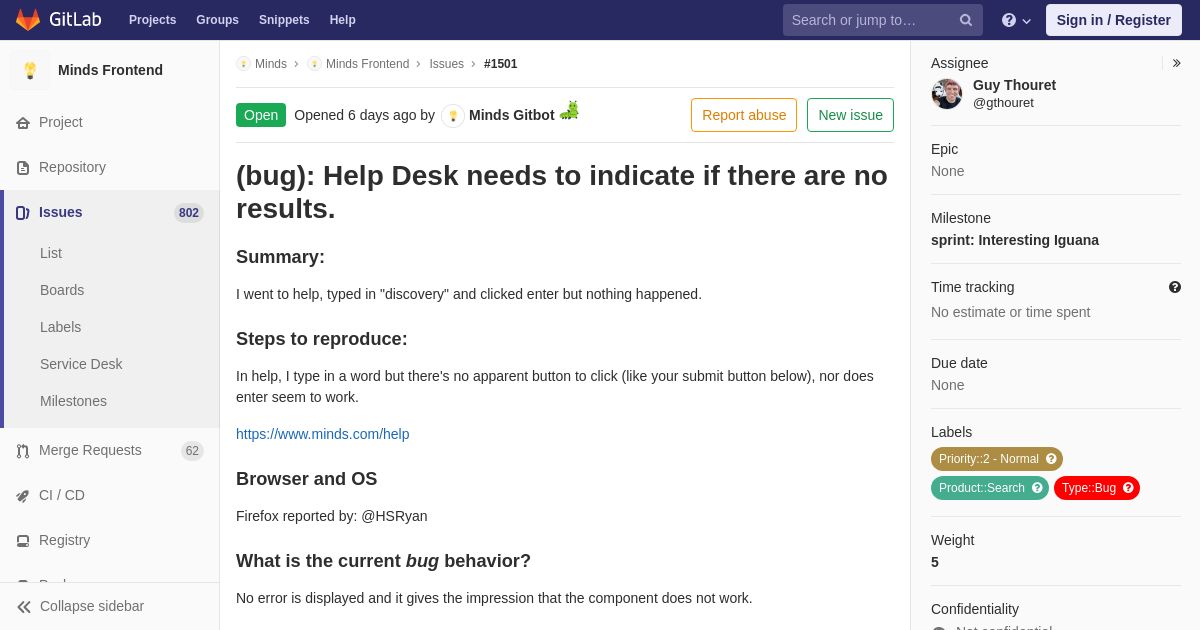The height and width of the screenshot is (630, 1200).
Task: Click Minds Frontend breadcrumb avatar icon
Action: (x=314, y=64)
